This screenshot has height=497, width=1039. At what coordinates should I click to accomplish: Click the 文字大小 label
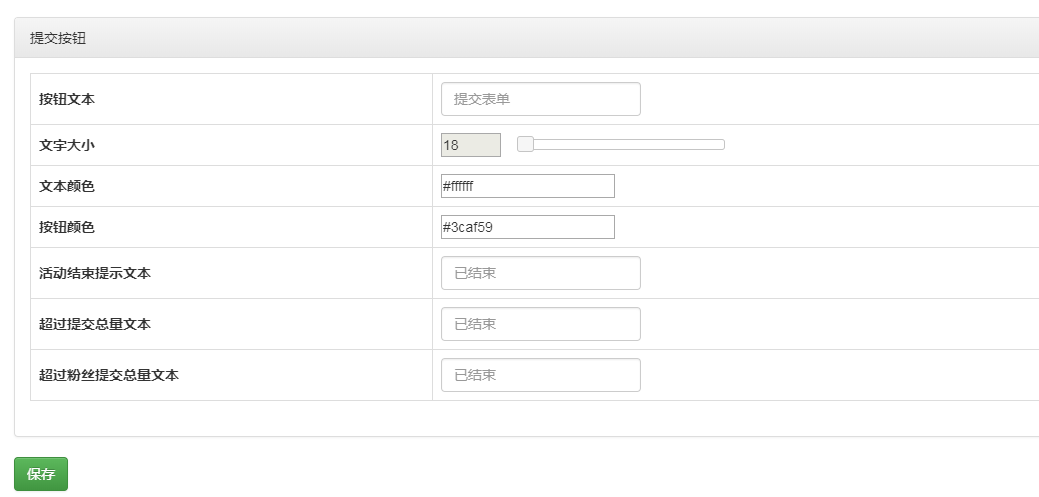click(67, 145)
